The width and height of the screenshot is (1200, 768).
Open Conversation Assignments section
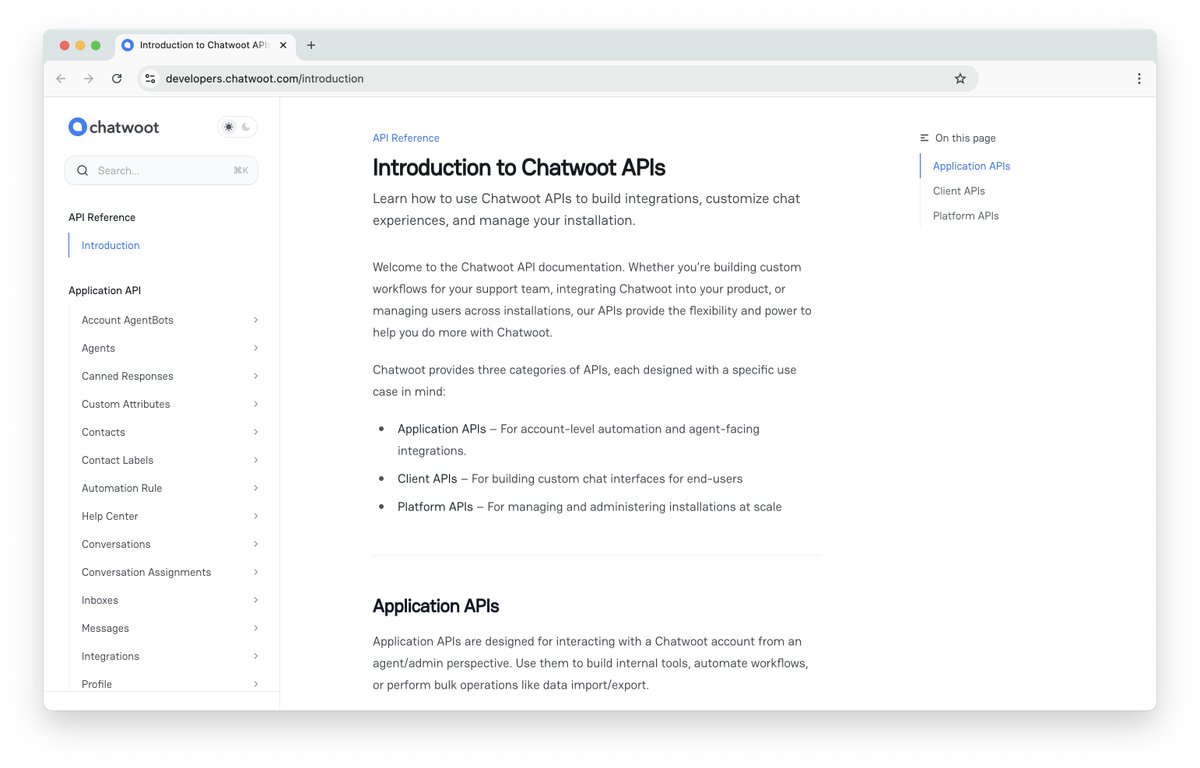pyautogui.click(x=146, y=572)
